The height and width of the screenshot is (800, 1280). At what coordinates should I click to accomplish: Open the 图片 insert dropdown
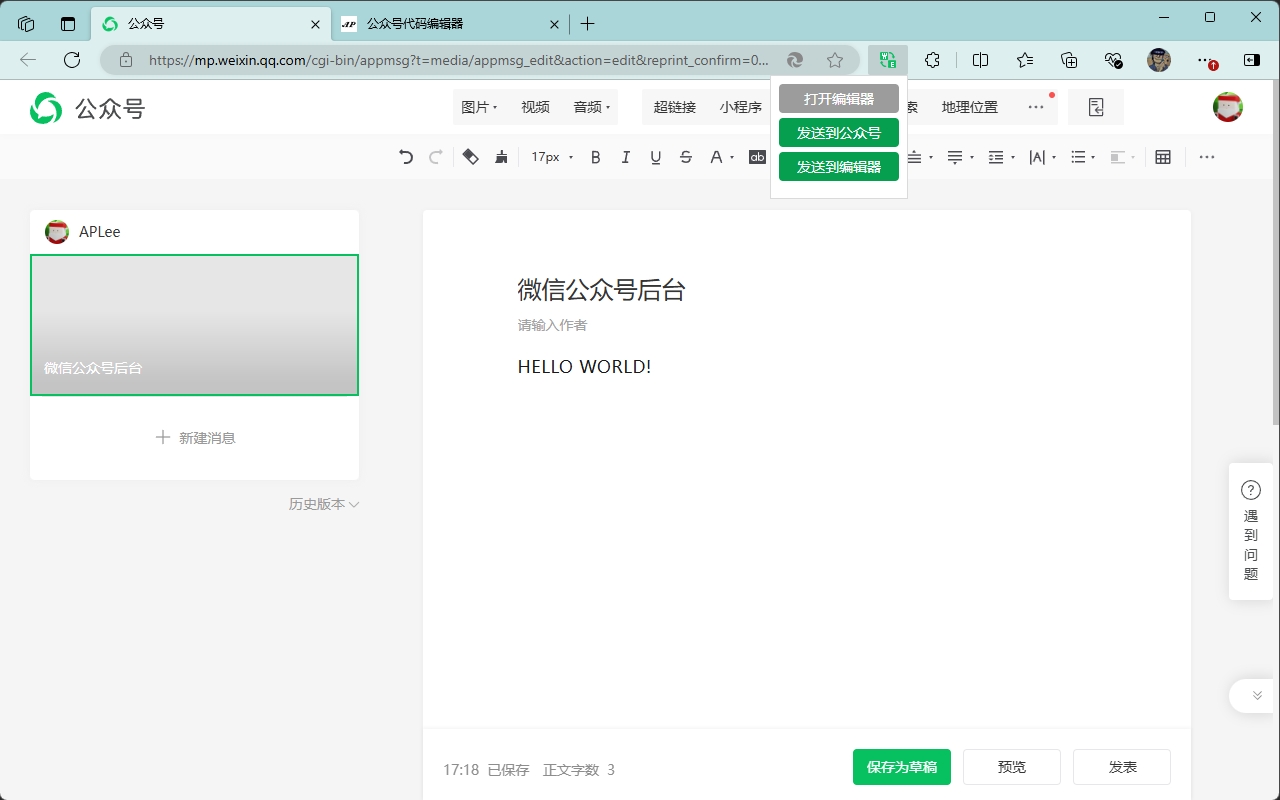[479, 107]
